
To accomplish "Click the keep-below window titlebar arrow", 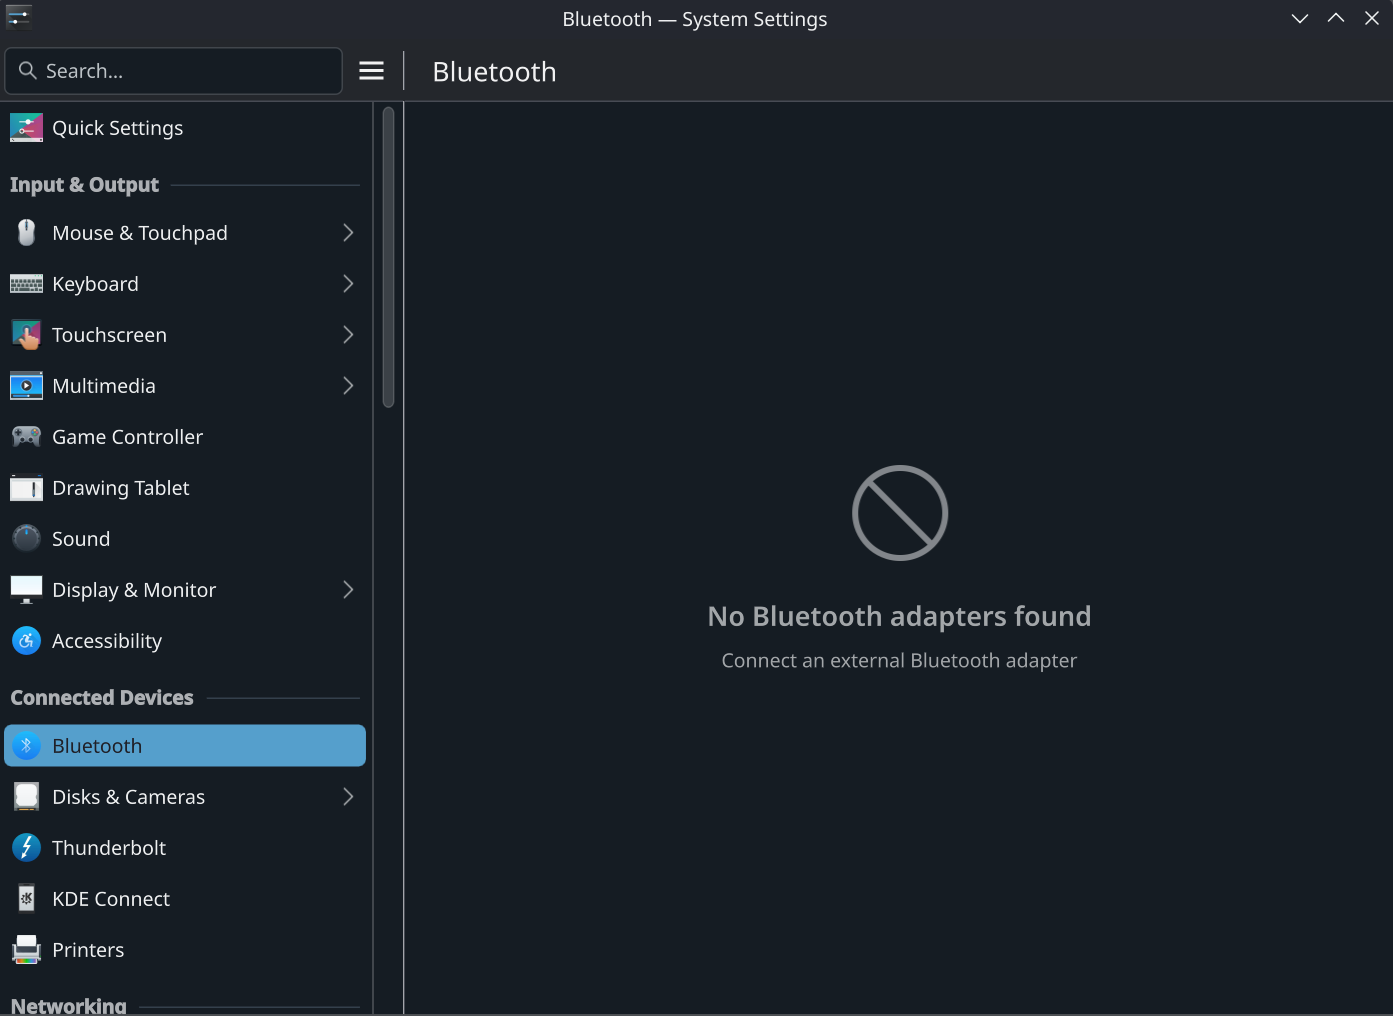I will 1299,19.
